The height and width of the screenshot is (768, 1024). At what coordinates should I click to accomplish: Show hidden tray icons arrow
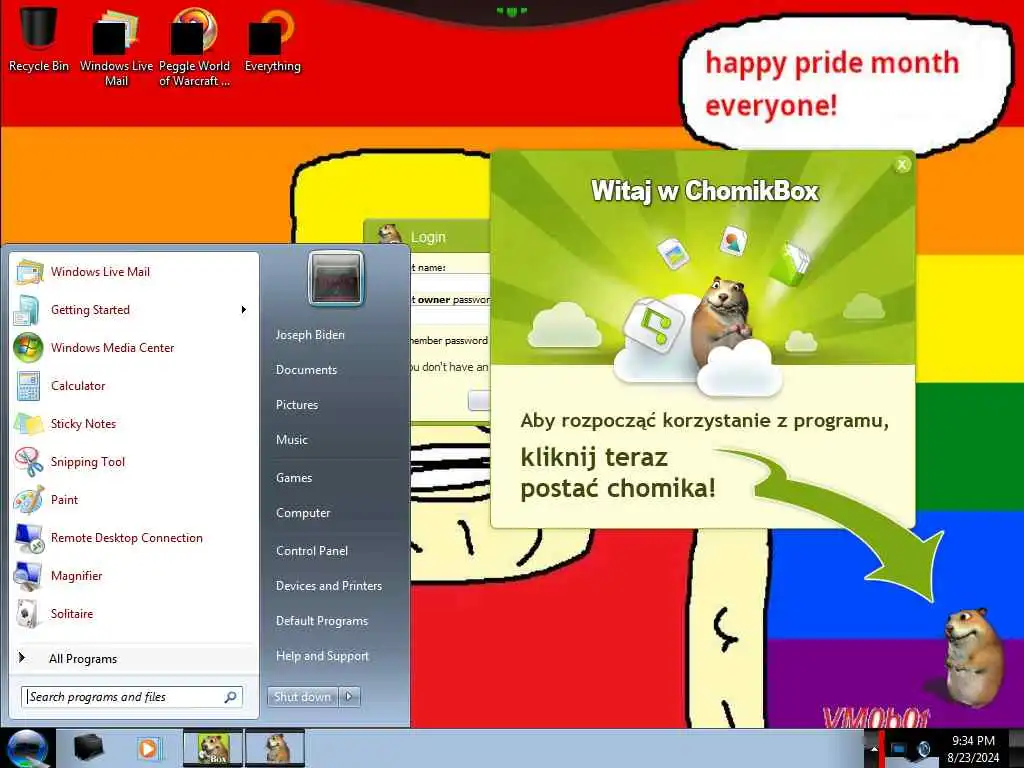[874, 749]
